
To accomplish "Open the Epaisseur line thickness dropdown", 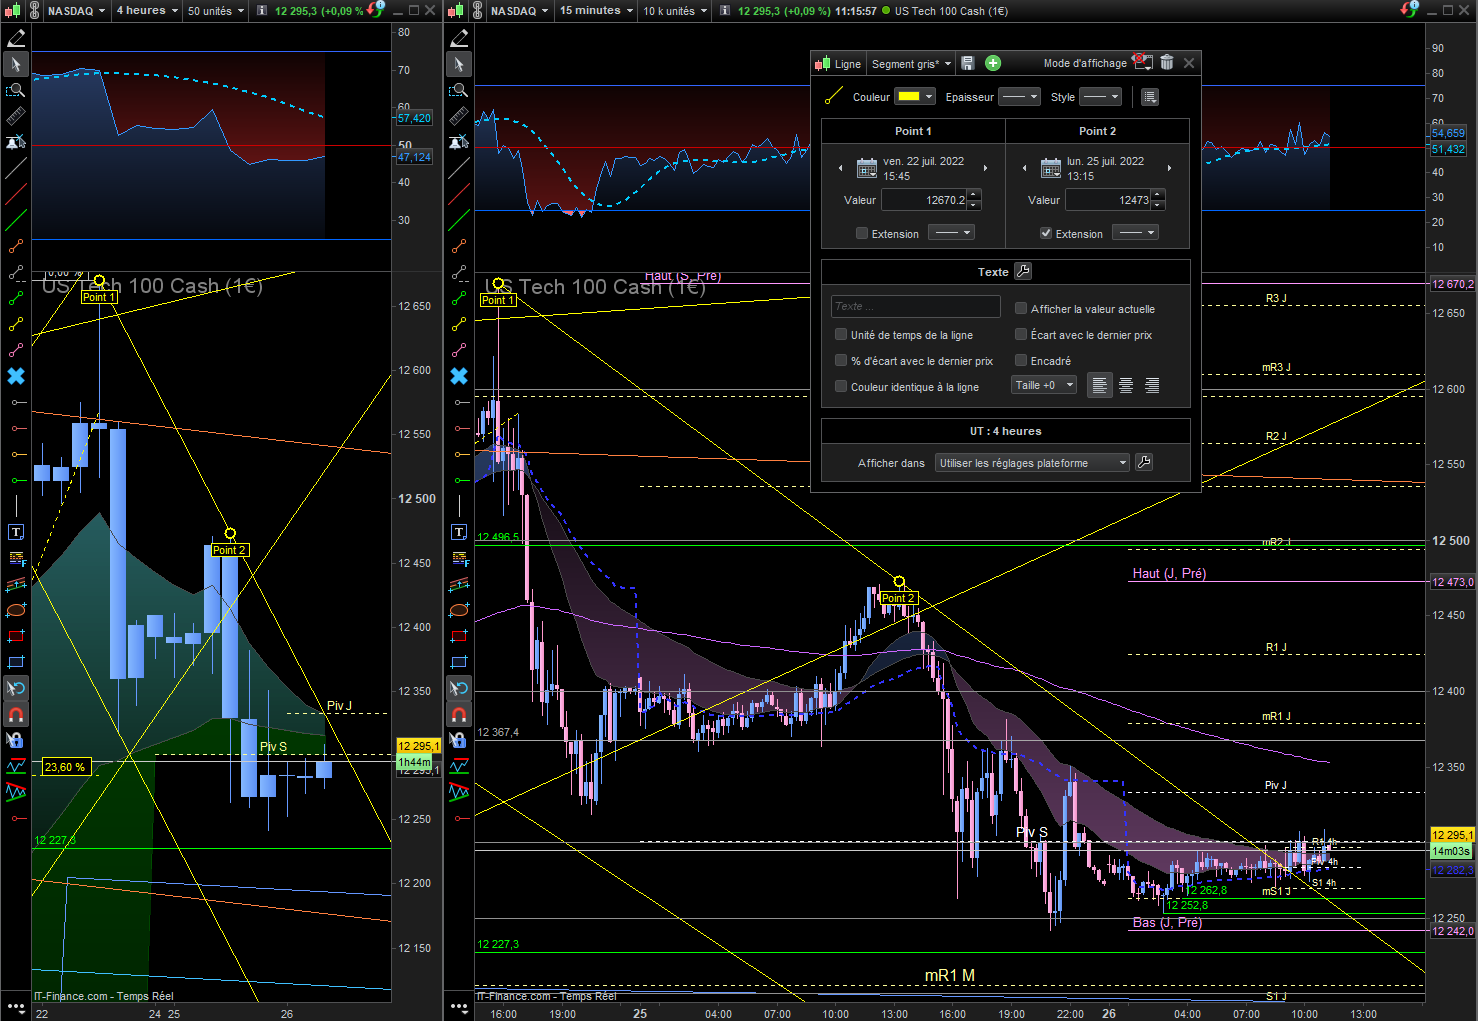I will 1020,97.
